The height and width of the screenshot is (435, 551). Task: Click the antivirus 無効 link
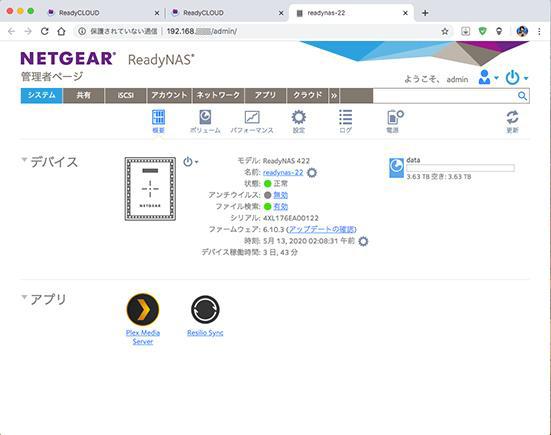click(x=280, y=195)
